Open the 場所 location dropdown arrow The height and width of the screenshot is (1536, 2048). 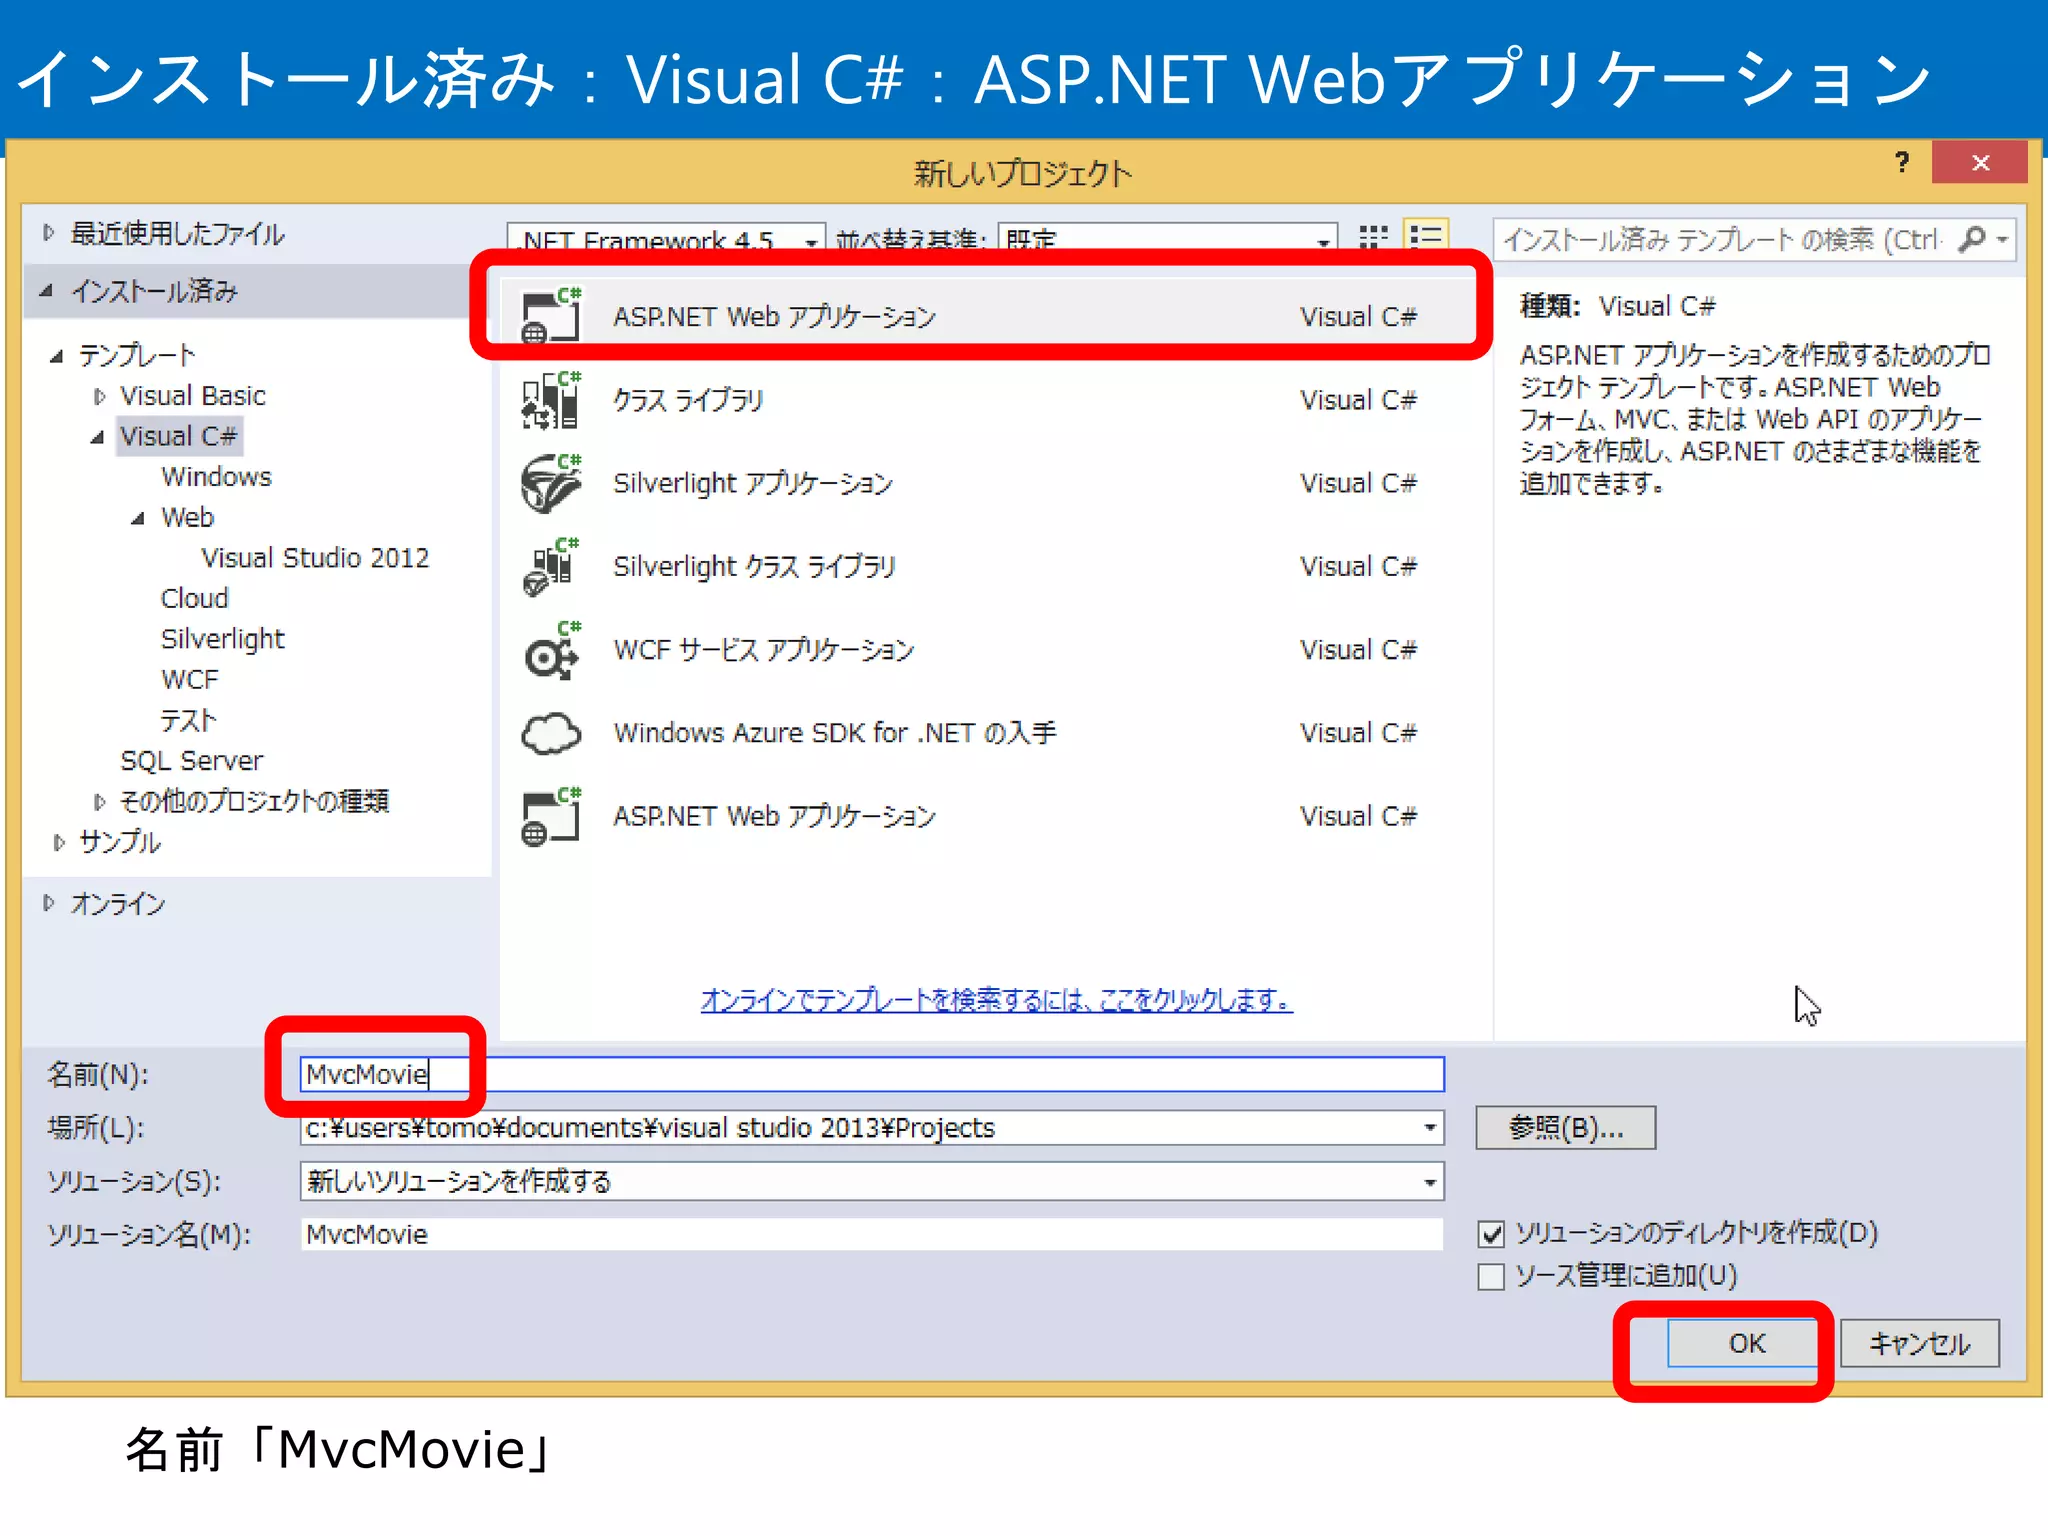click(1430, 1128)
